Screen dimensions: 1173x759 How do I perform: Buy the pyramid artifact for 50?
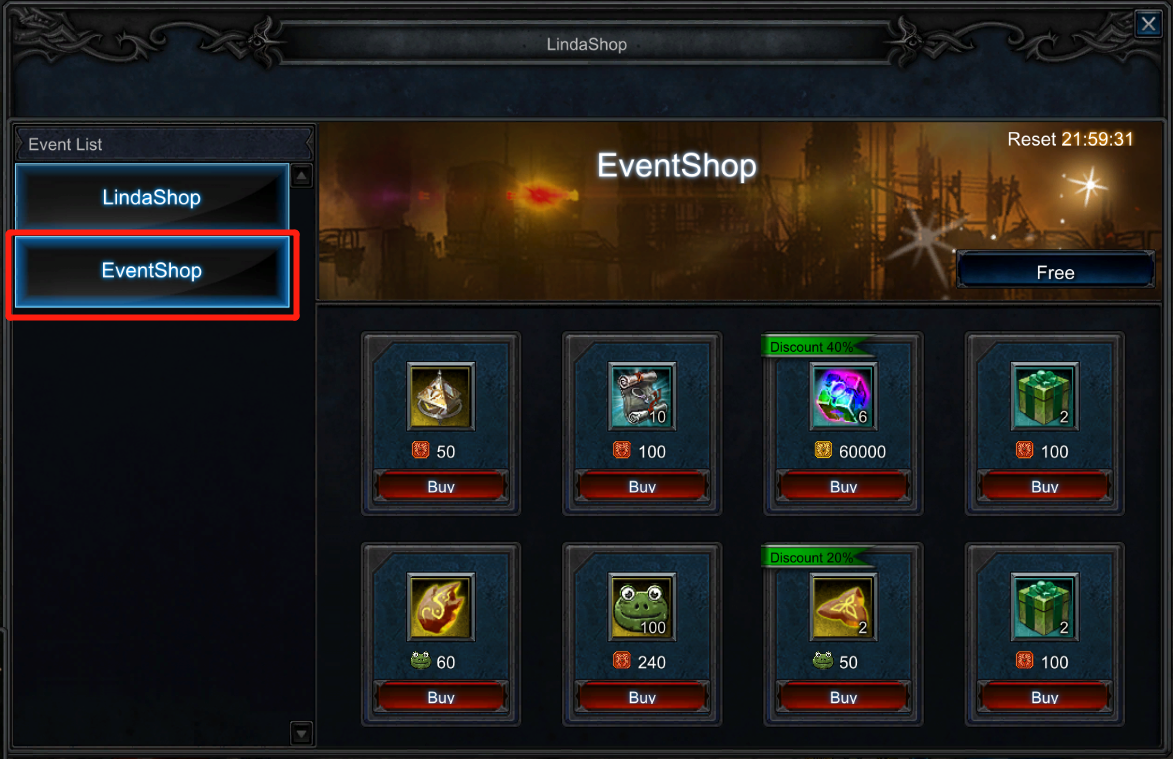click(x=441, y=487)
